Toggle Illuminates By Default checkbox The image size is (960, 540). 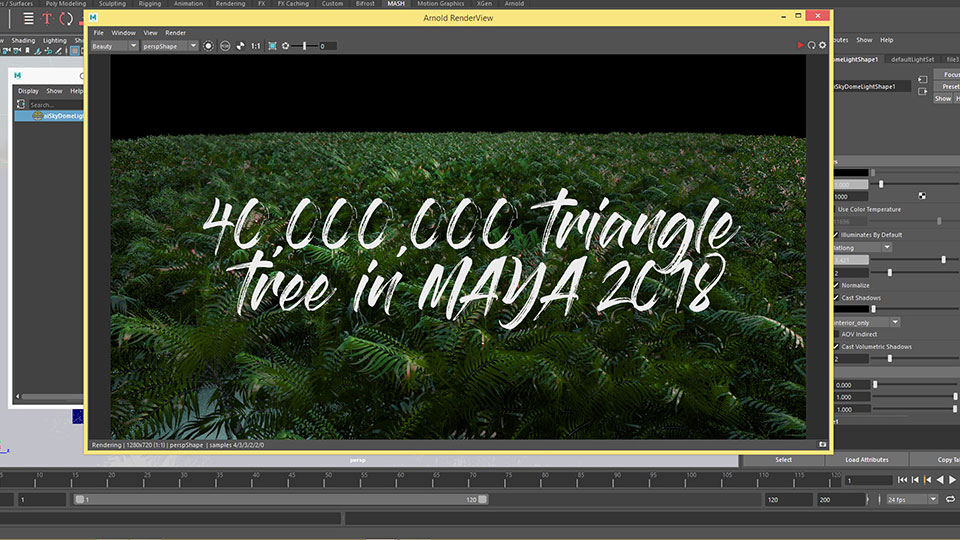pos(836,234)
